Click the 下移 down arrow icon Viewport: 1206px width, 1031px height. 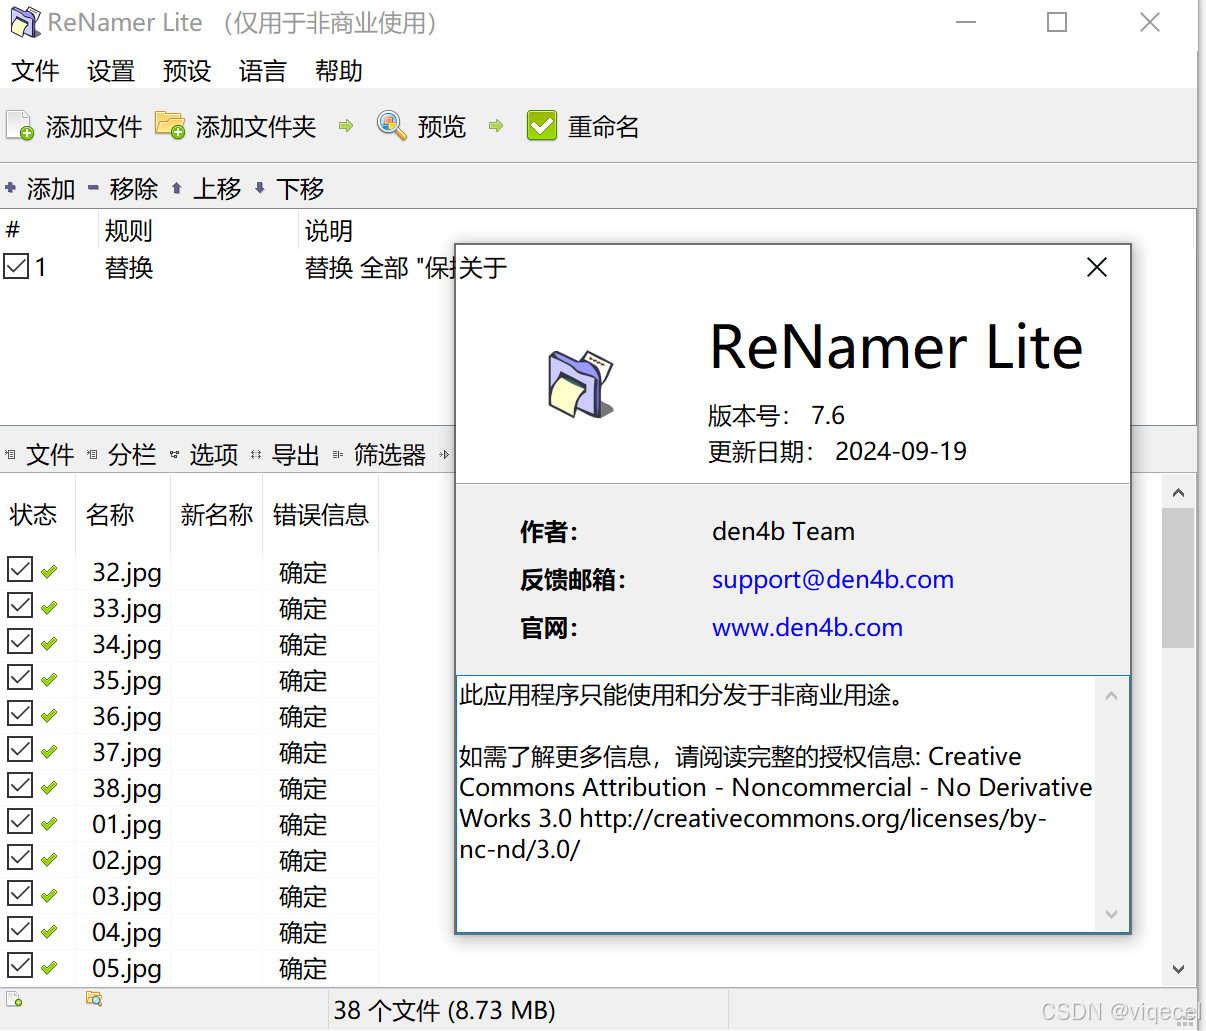click(260, 188)
